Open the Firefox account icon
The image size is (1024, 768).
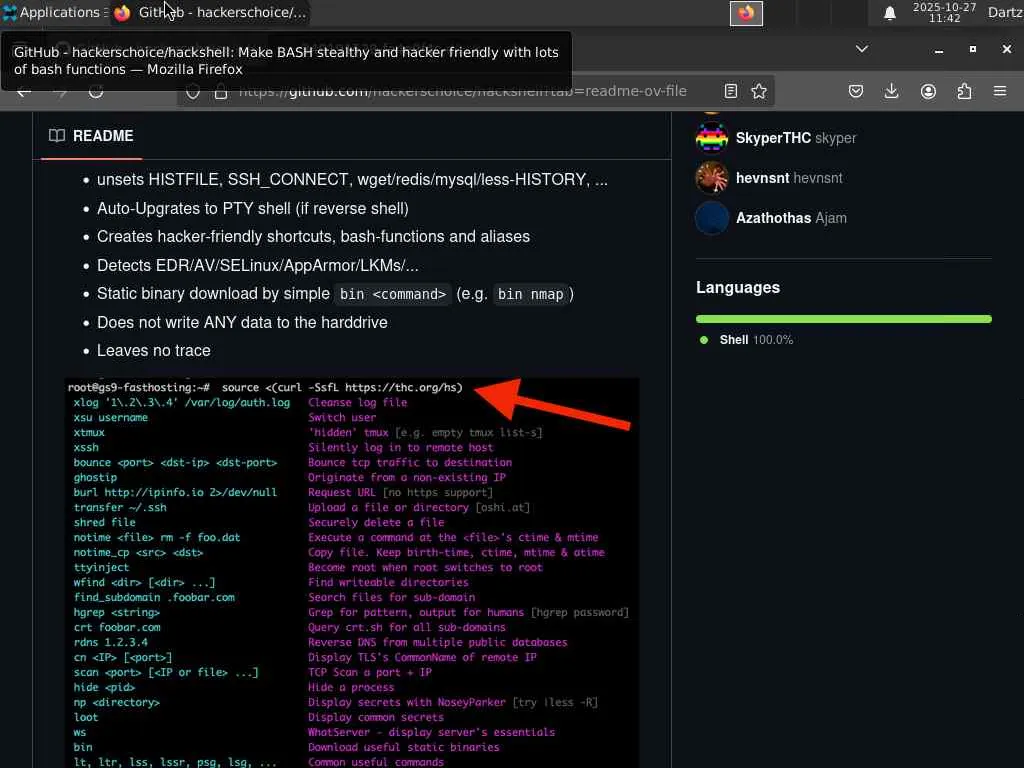[928, 91]
